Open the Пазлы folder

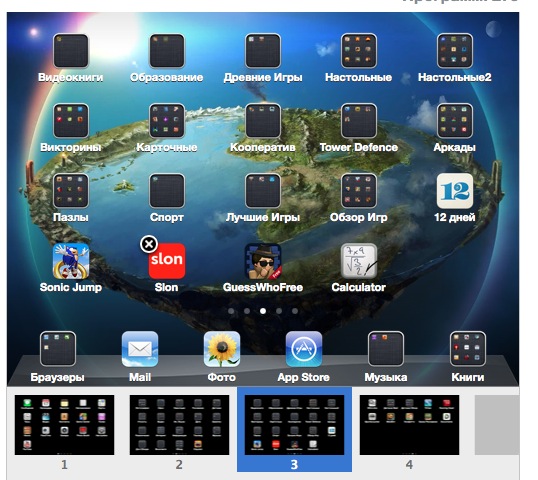pyautogui.click(x=71, y=191)
